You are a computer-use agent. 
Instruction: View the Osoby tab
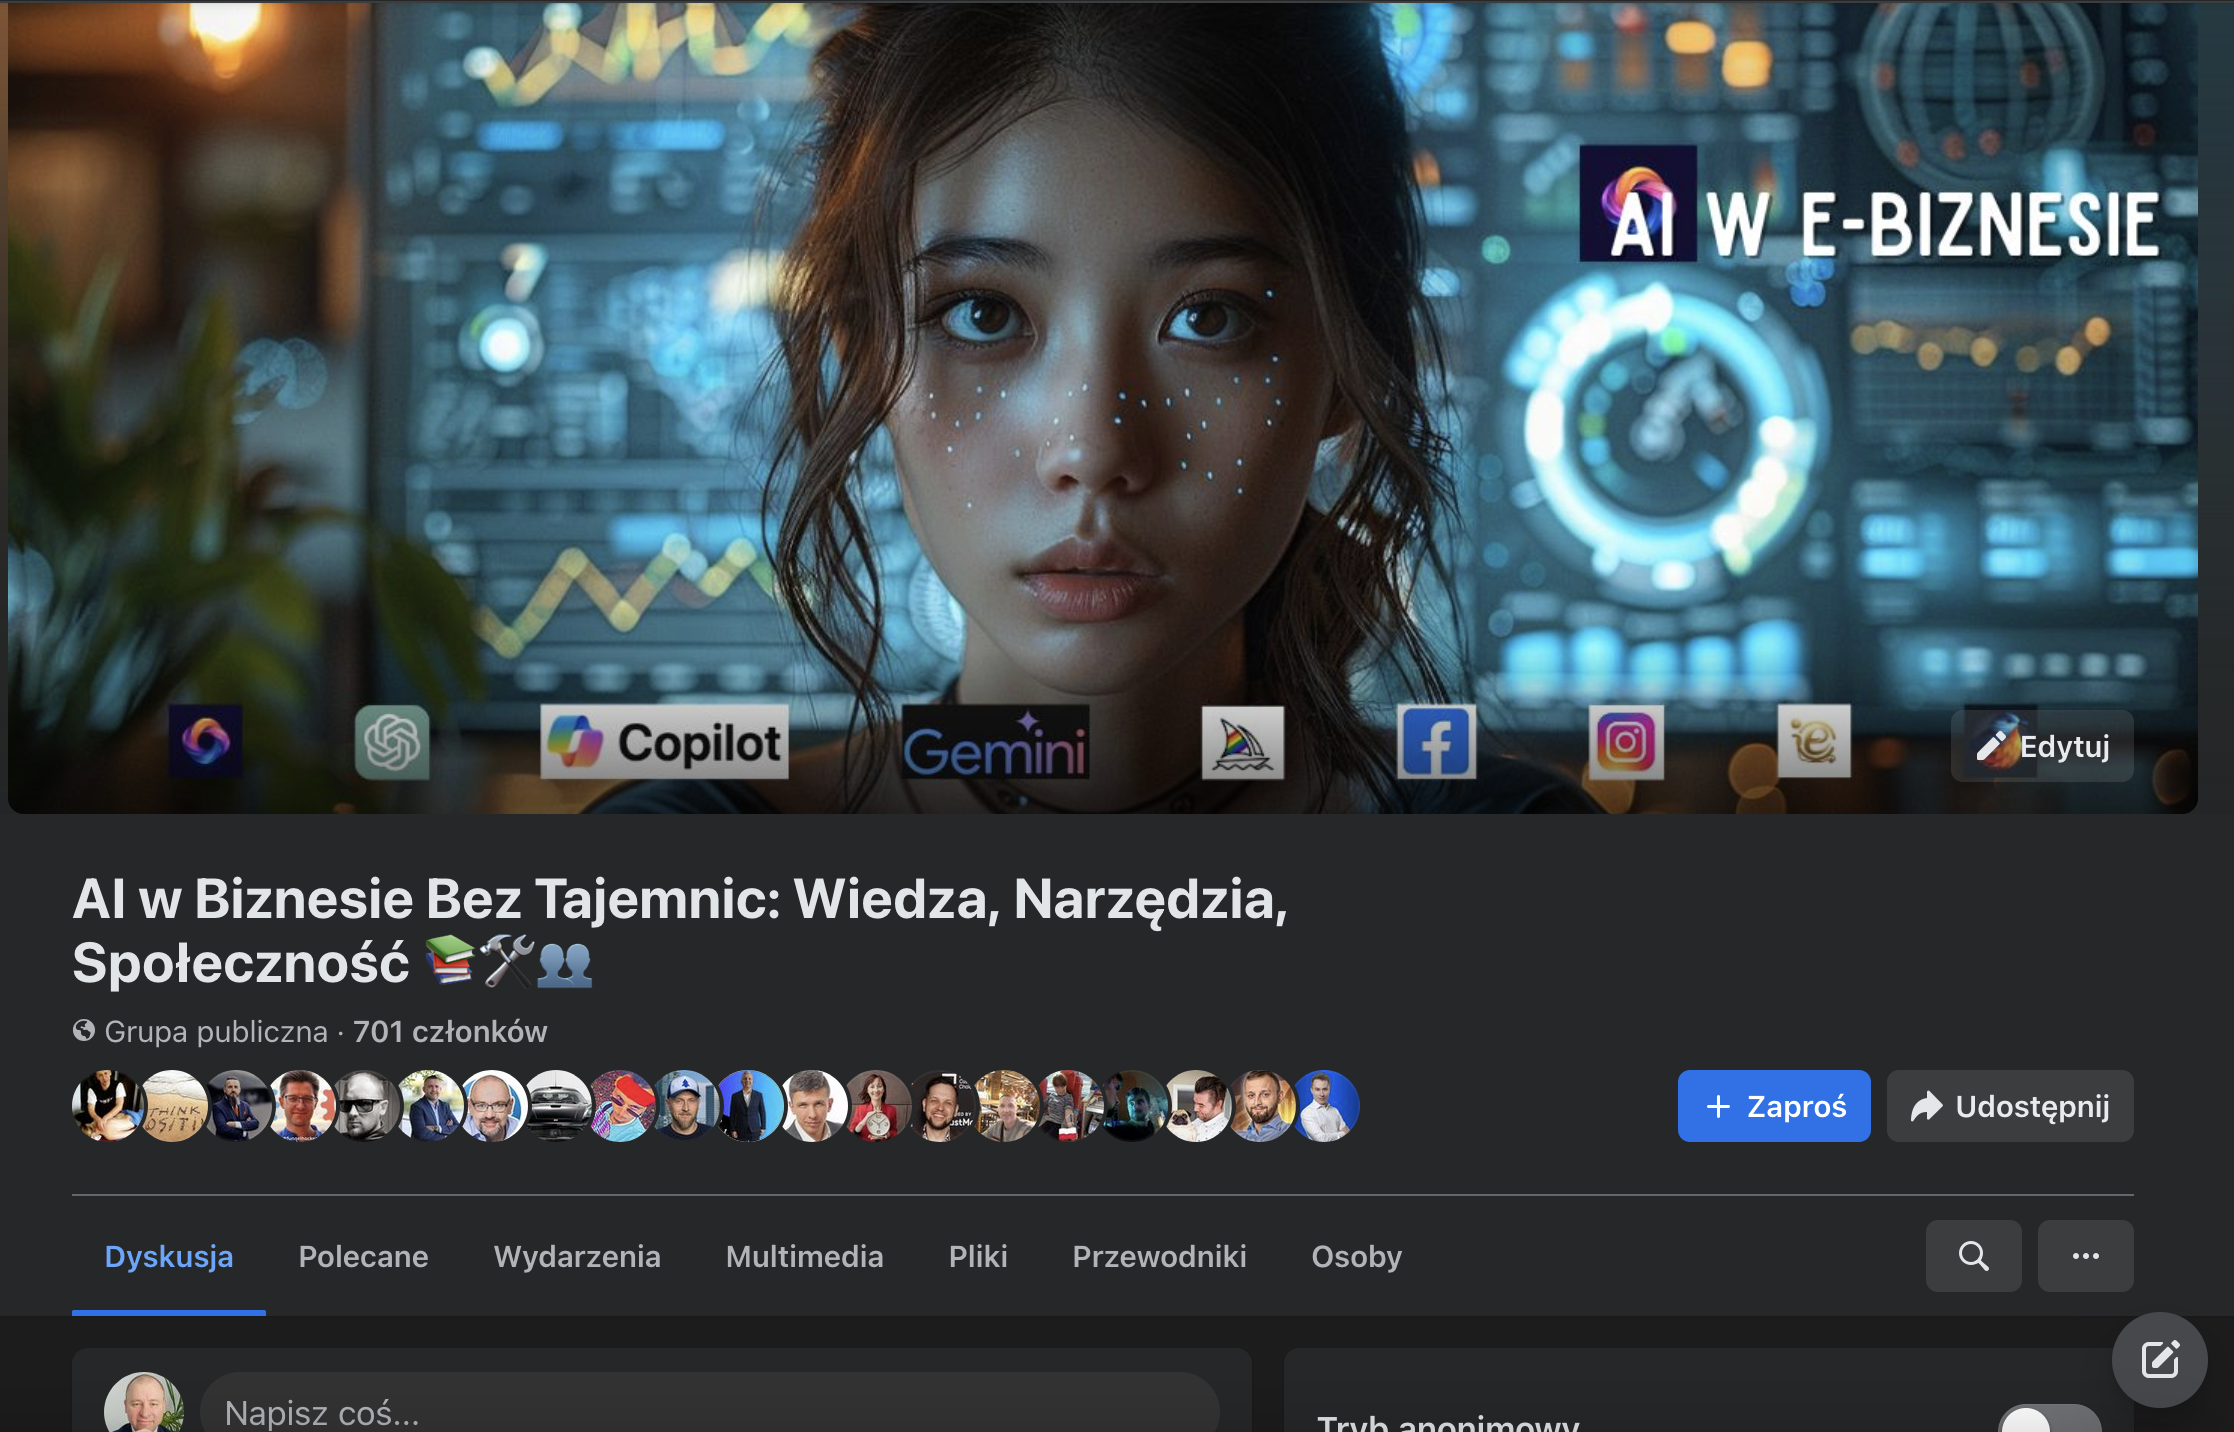(x=1356, y=1256)
